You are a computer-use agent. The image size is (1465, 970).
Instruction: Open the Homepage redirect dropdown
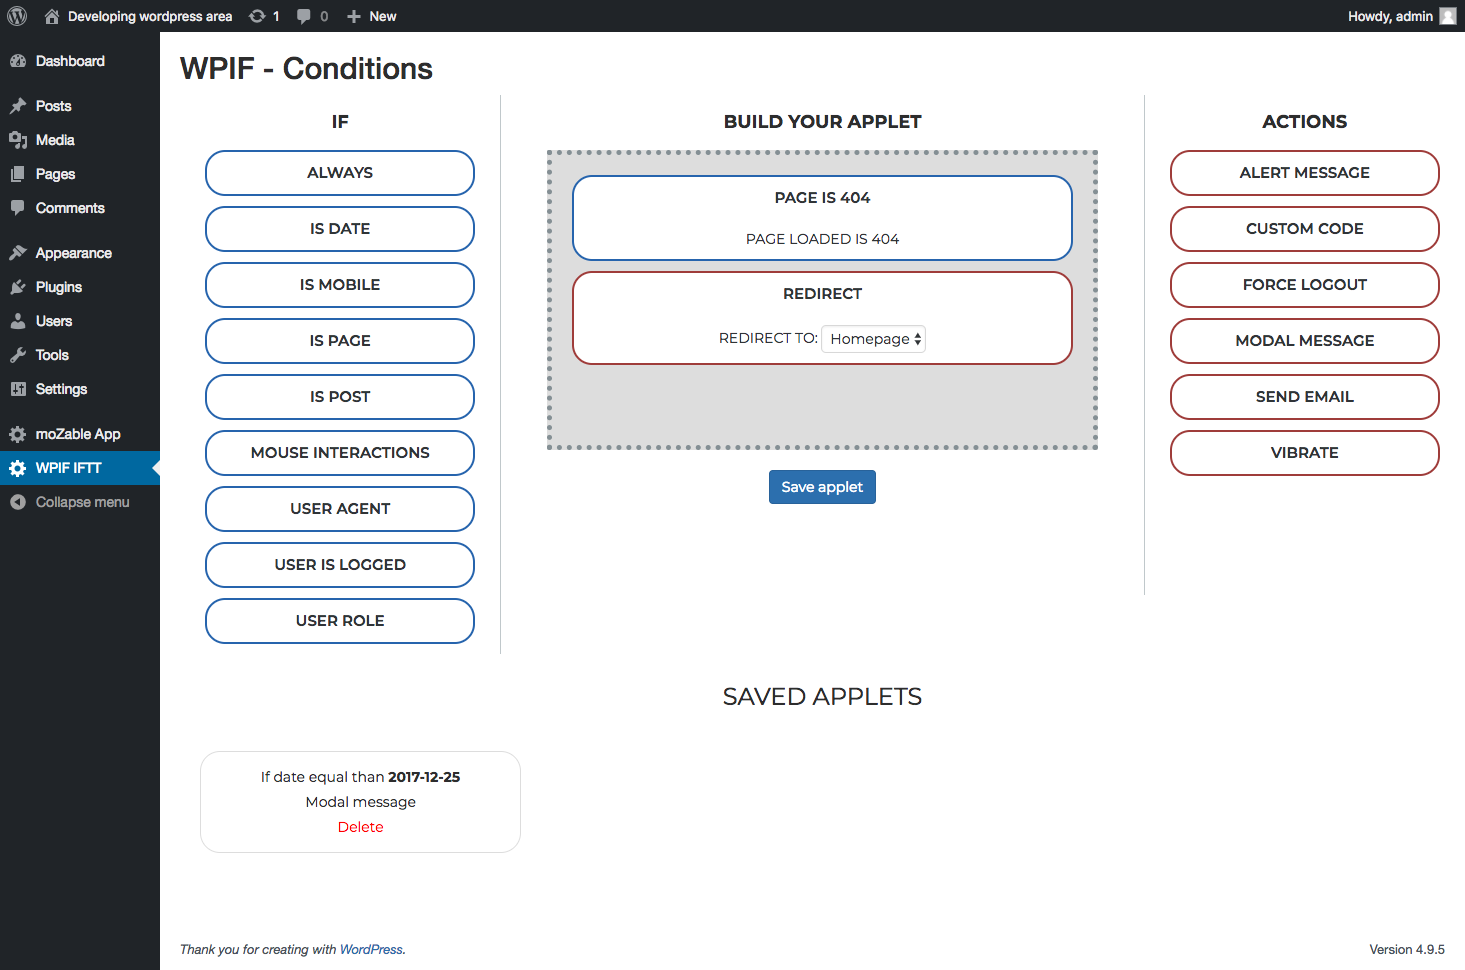872,339
